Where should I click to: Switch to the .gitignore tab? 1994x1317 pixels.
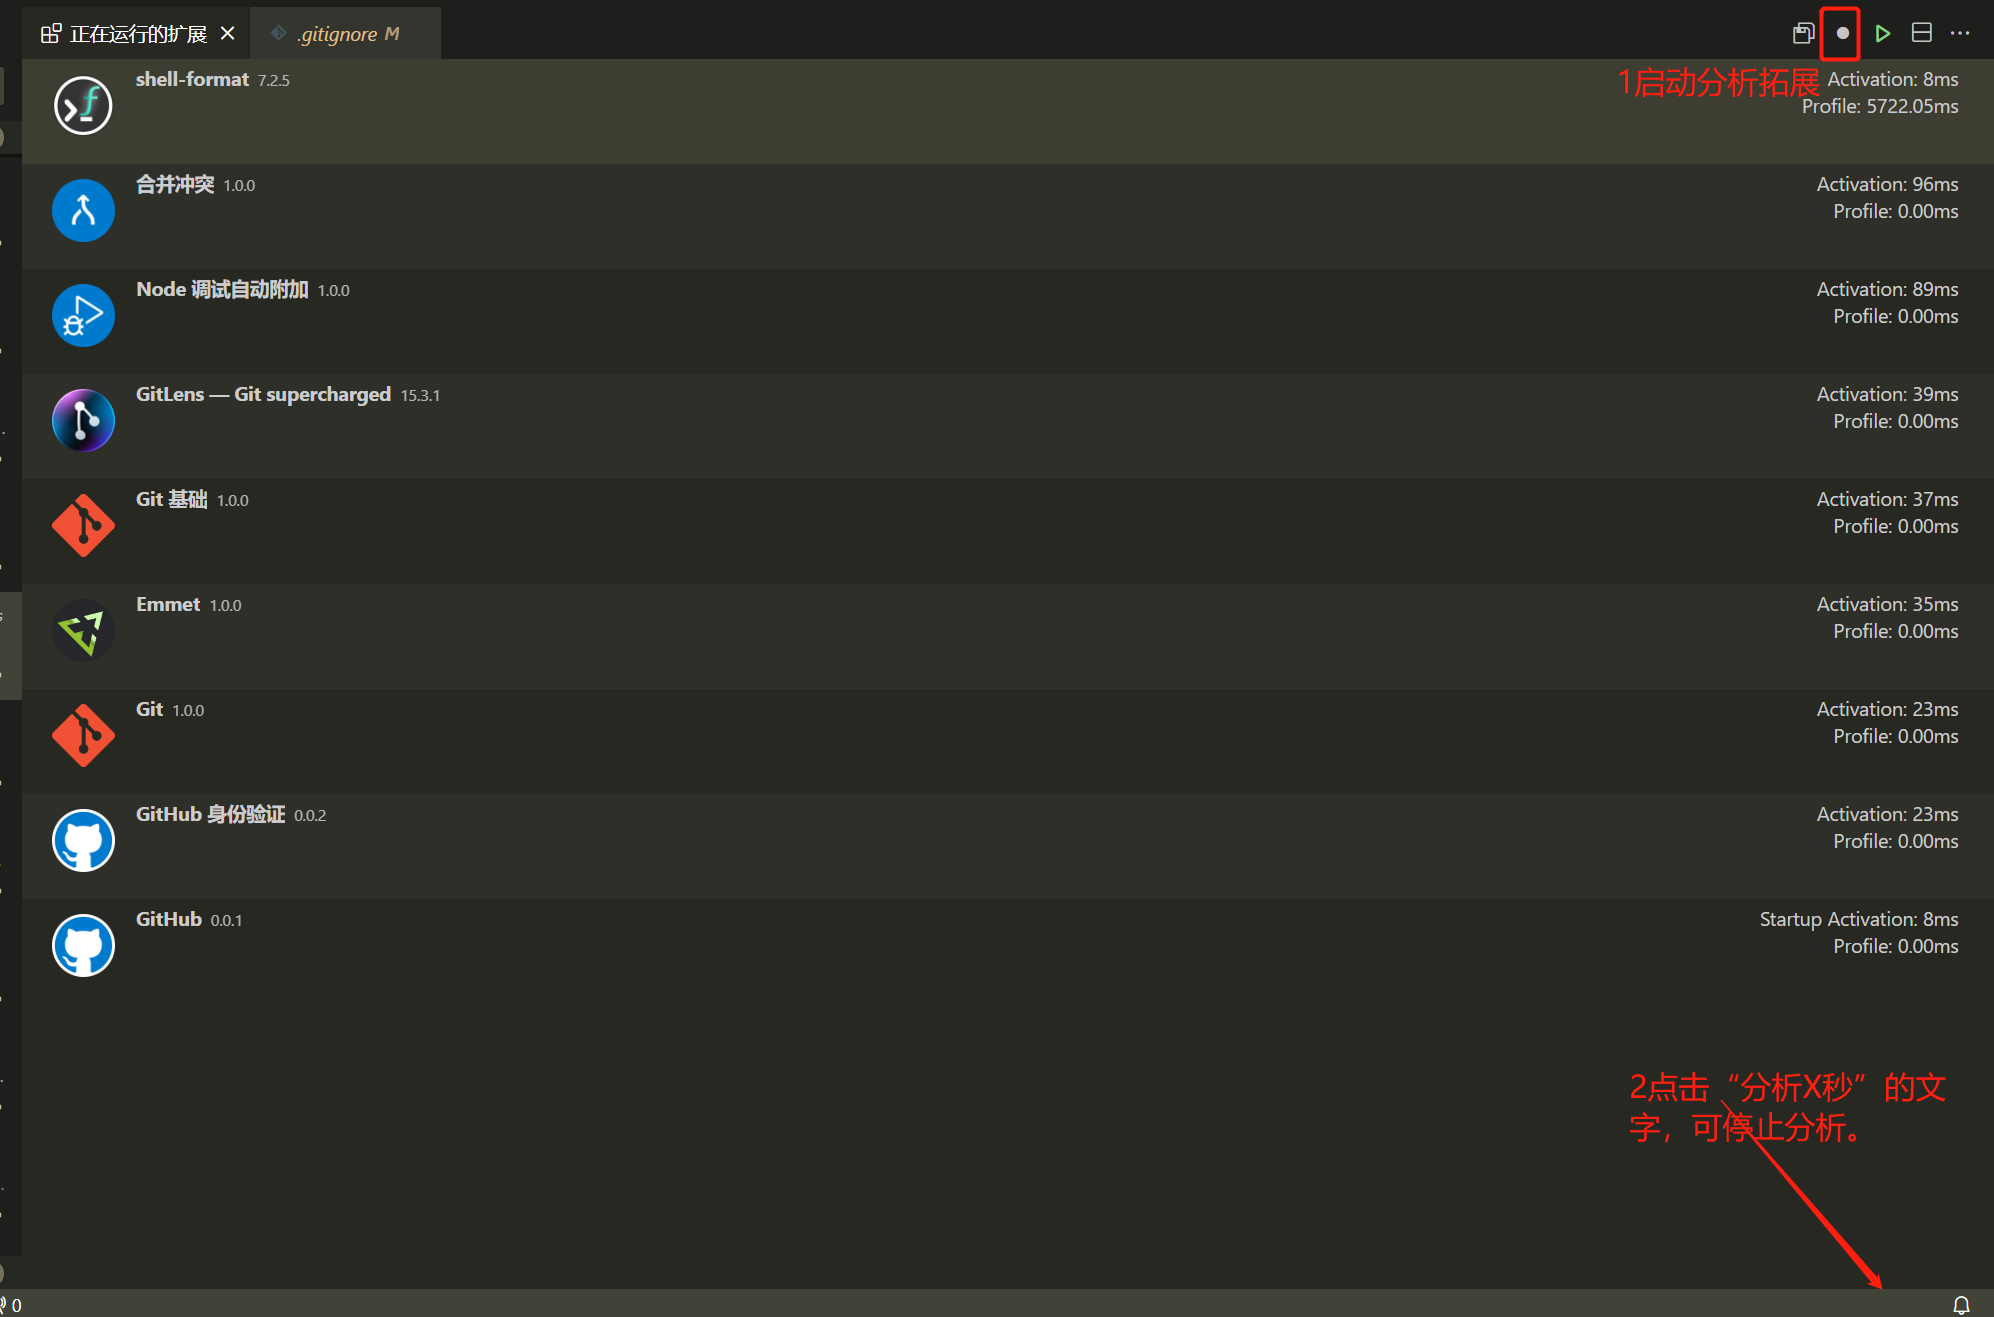click(x=338, y=34)
